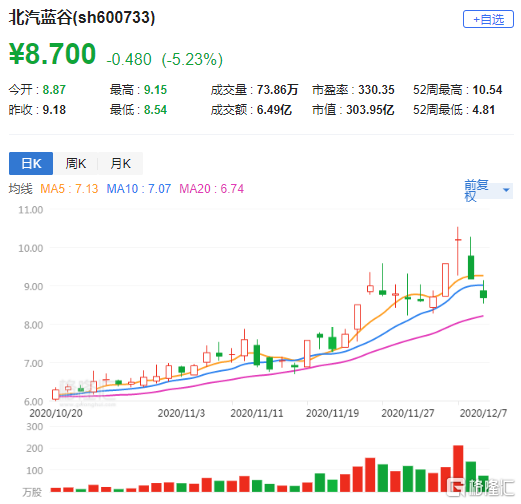521x504 pixels.
Task: Click the last green candlestick near 8.70
Action: pyautogui.click(x=483, y=294)
